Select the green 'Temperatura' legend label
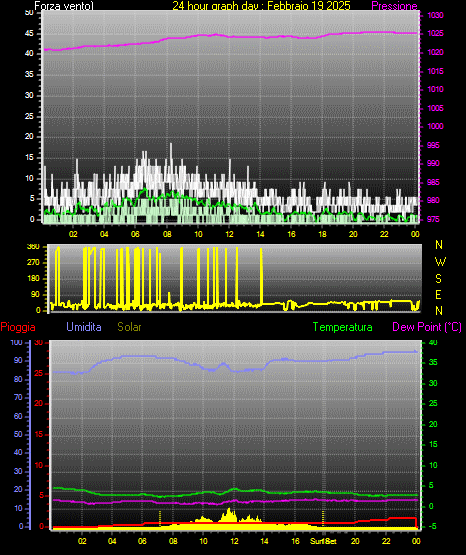 [x=342, y=327]
